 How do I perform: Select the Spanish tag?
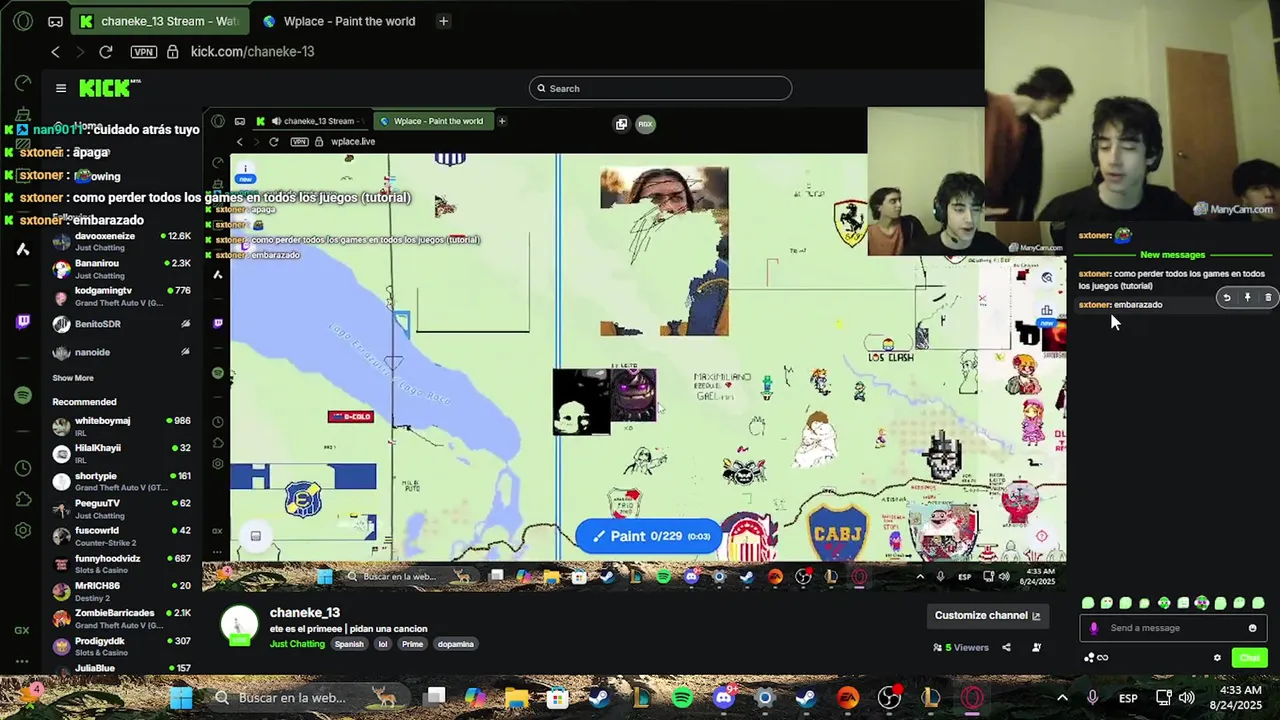349,644
